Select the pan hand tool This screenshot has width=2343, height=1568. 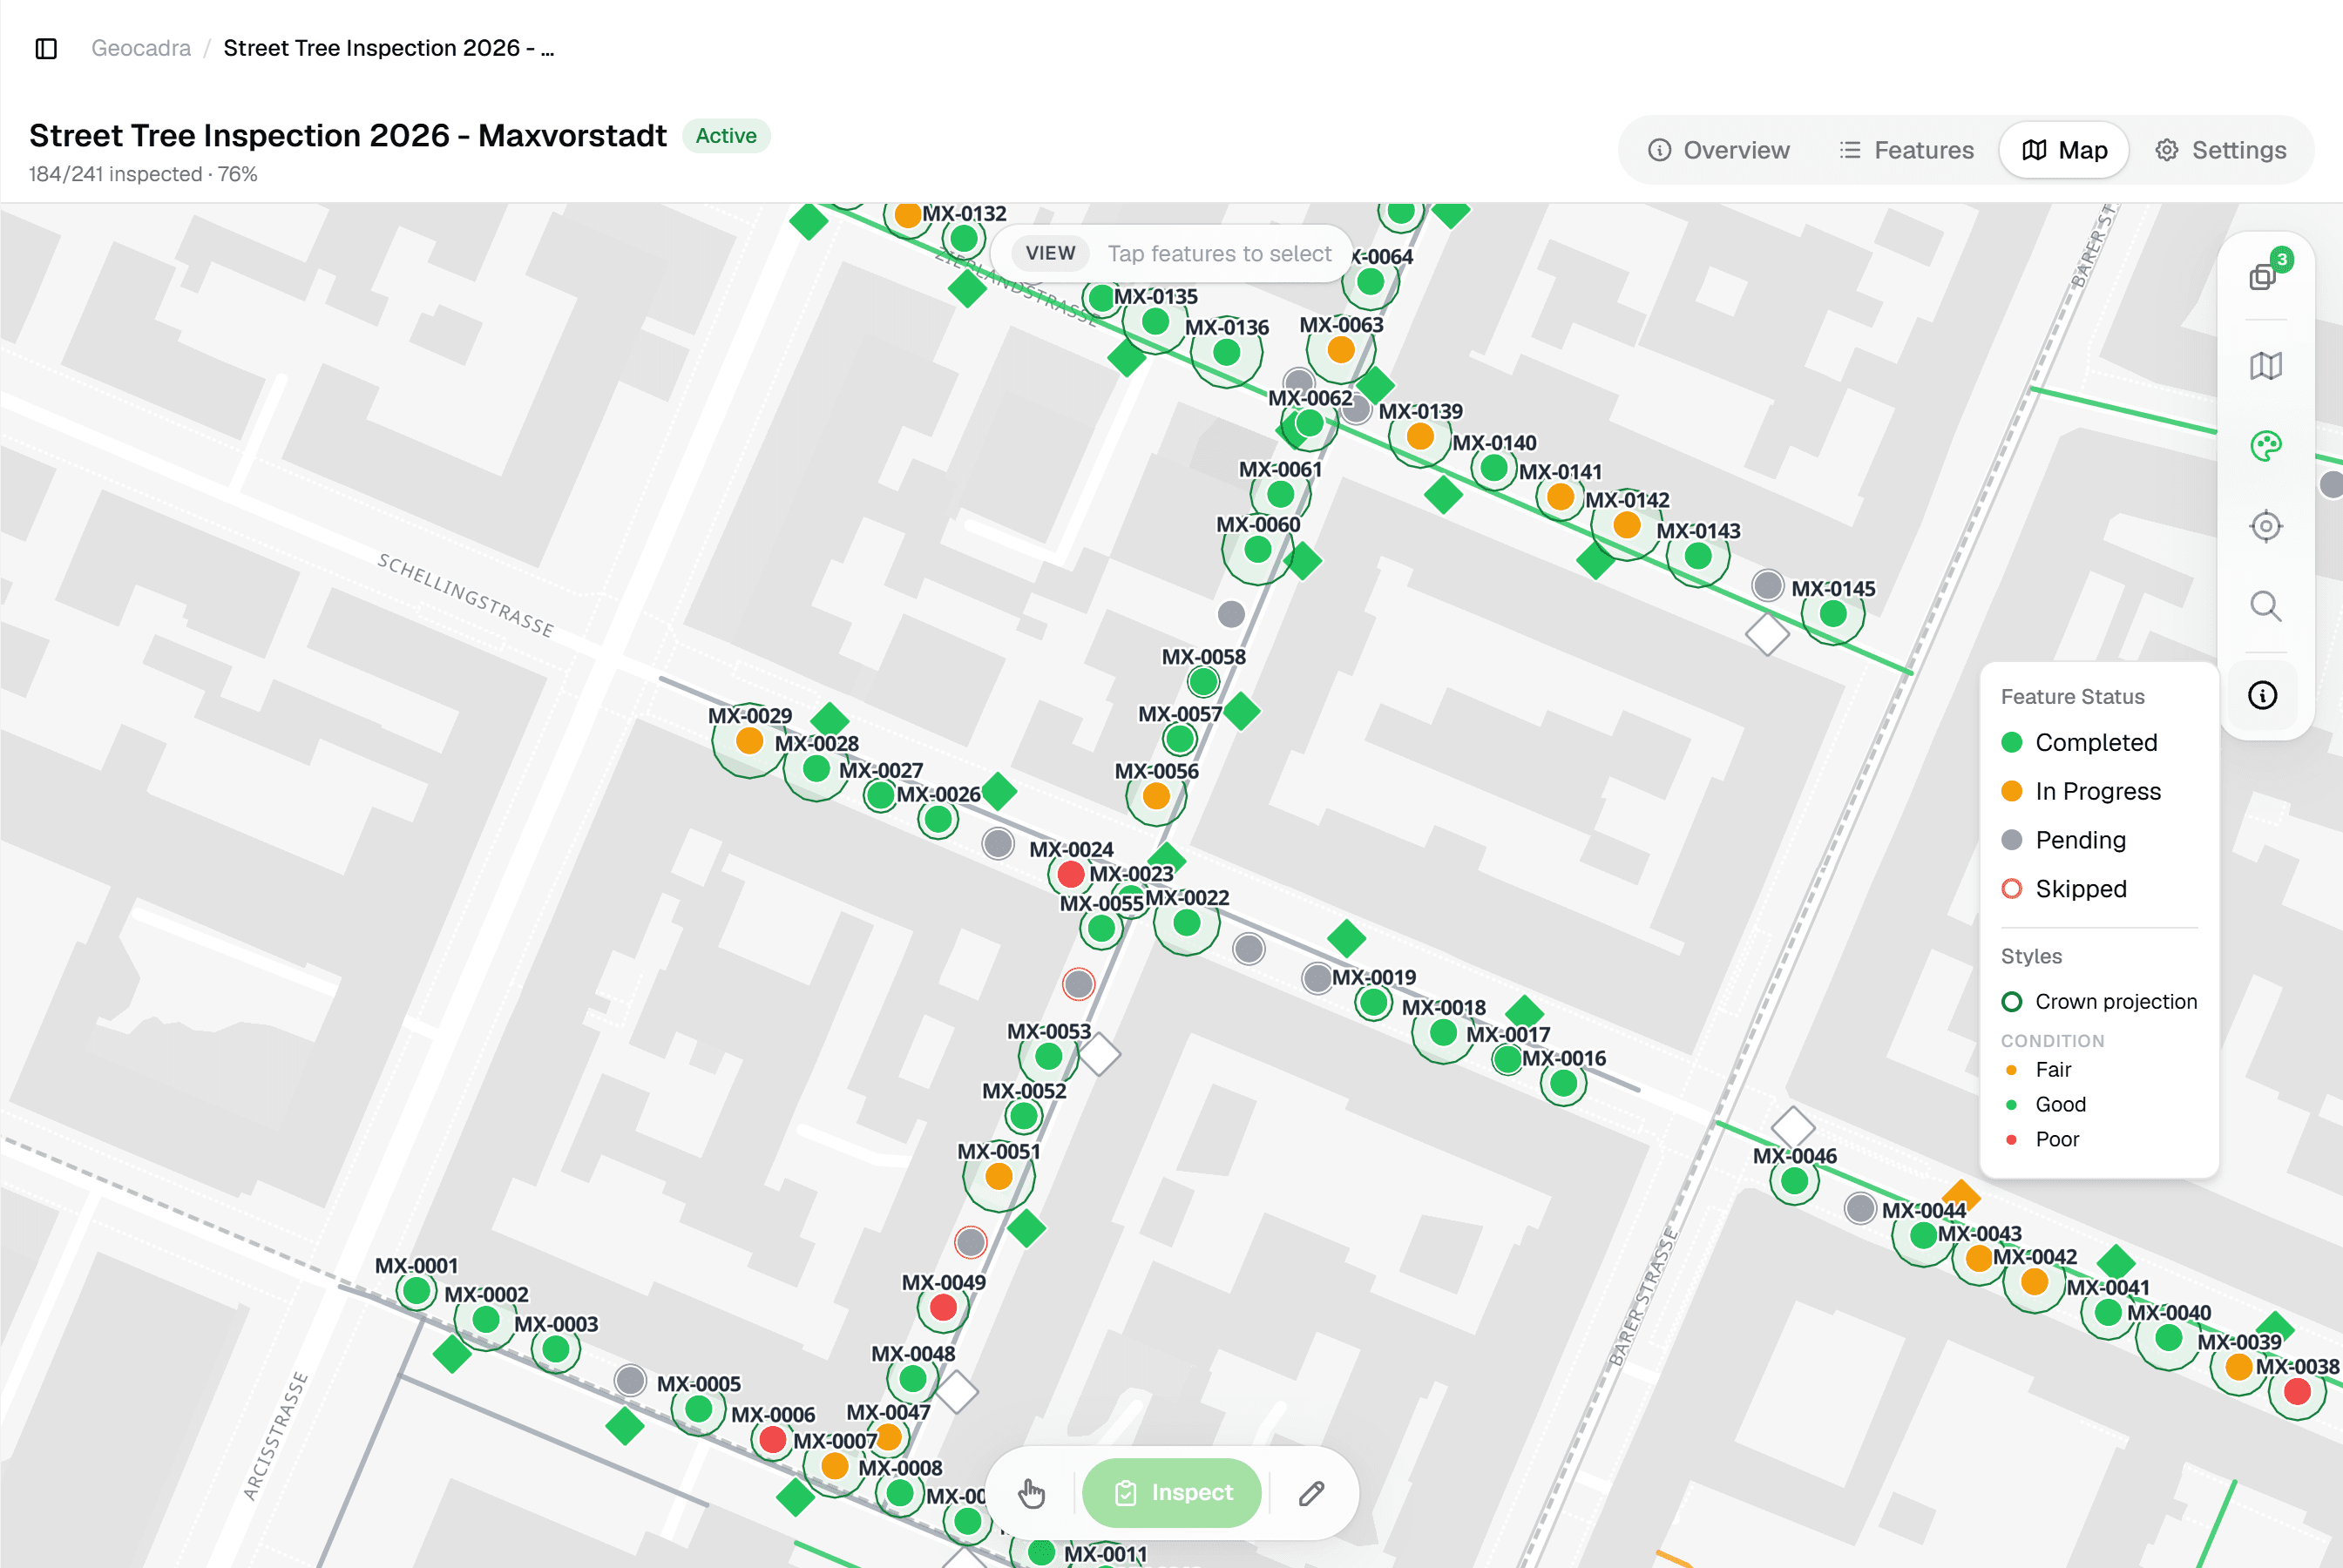(1031, 1493)
